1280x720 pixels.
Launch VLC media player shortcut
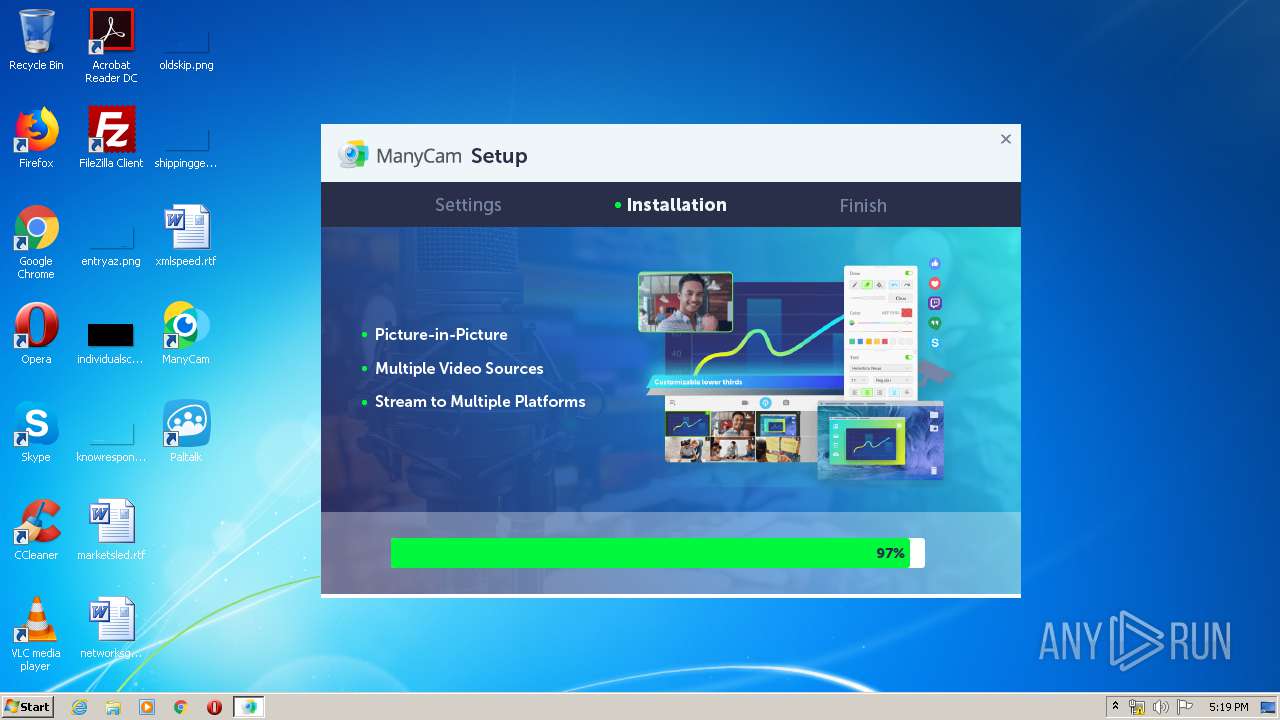pos(36,634)
